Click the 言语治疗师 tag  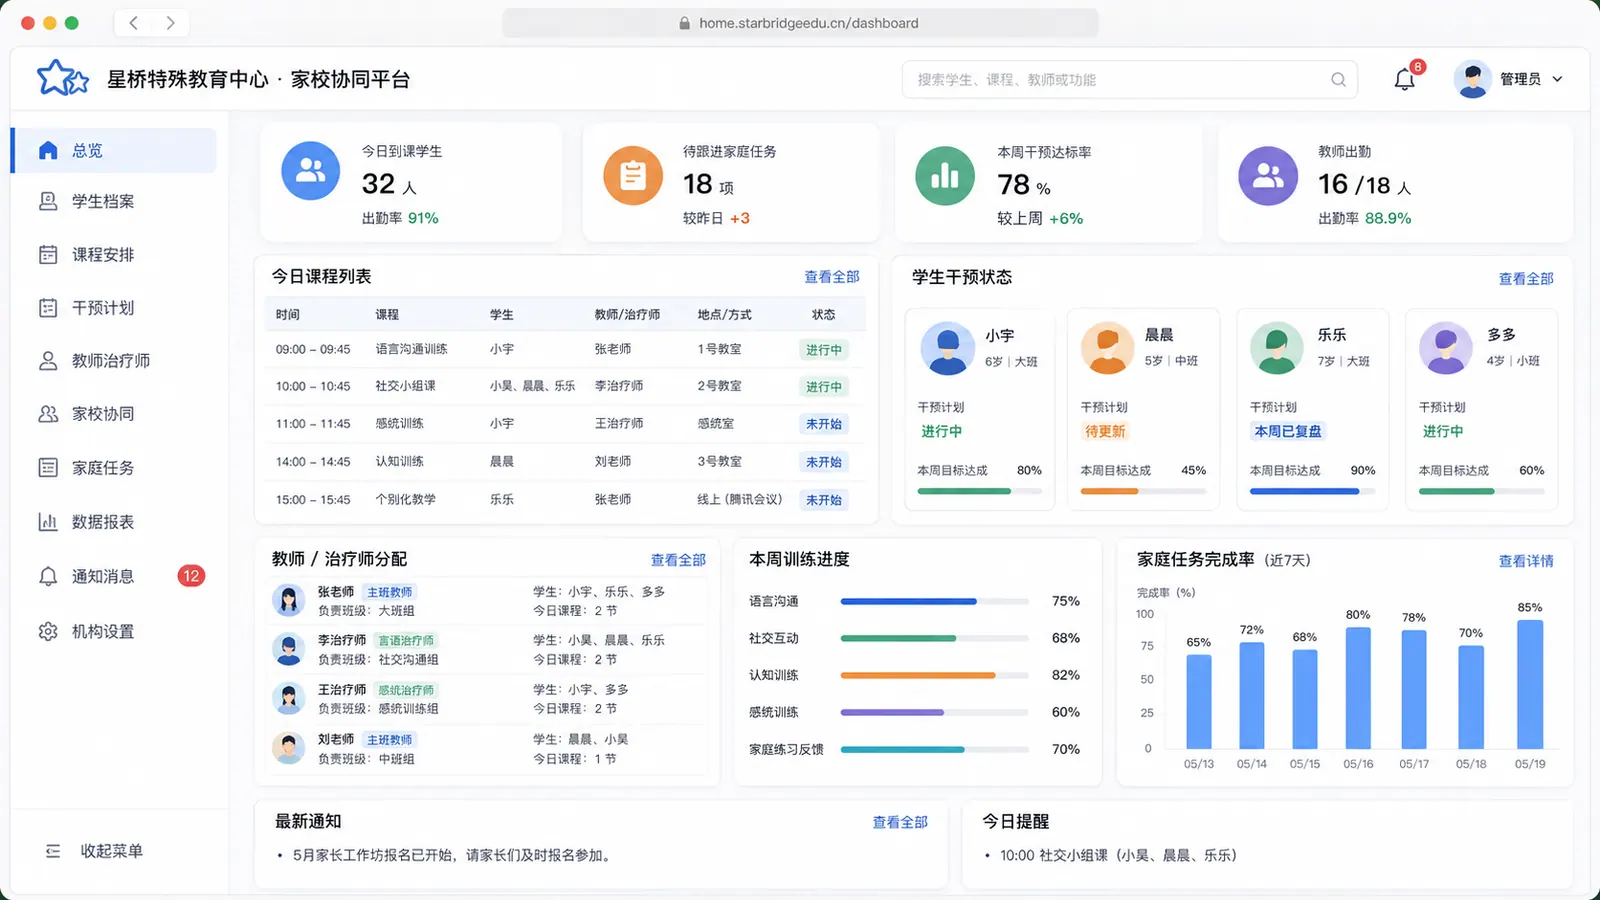[x=406, y=640]
